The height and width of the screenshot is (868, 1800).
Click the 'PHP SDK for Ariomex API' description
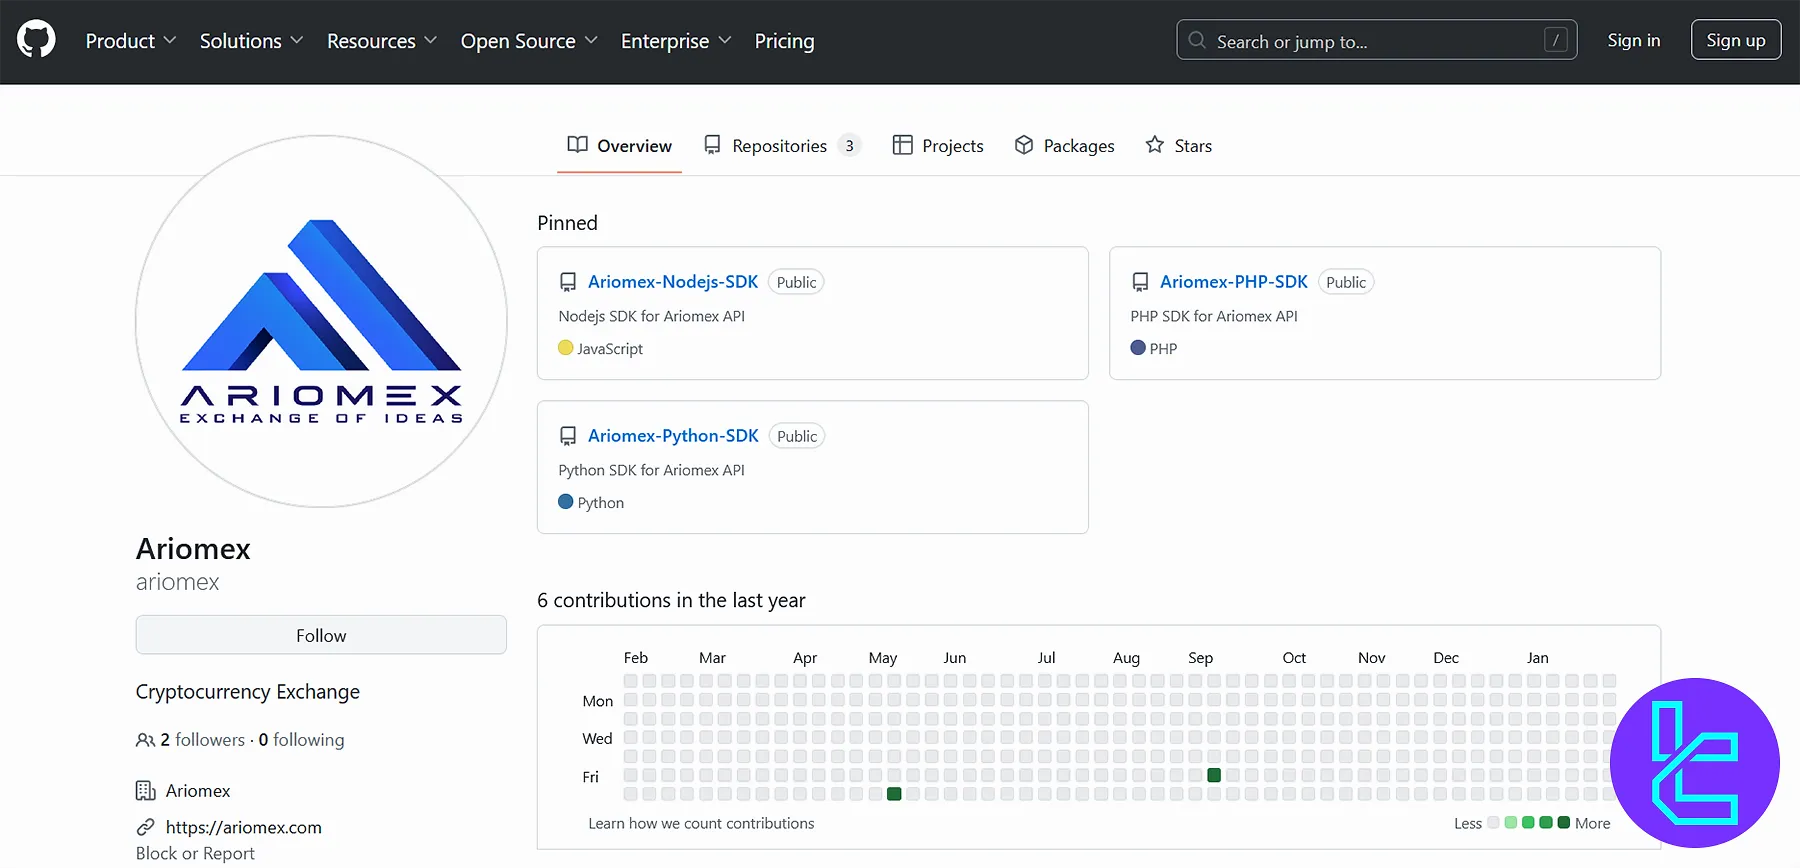pyautogui.click(x=1214, y=316)
